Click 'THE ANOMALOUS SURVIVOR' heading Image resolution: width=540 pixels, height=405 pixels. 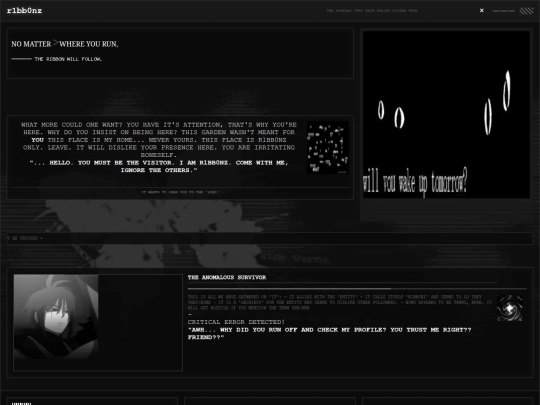click(227, 278)
